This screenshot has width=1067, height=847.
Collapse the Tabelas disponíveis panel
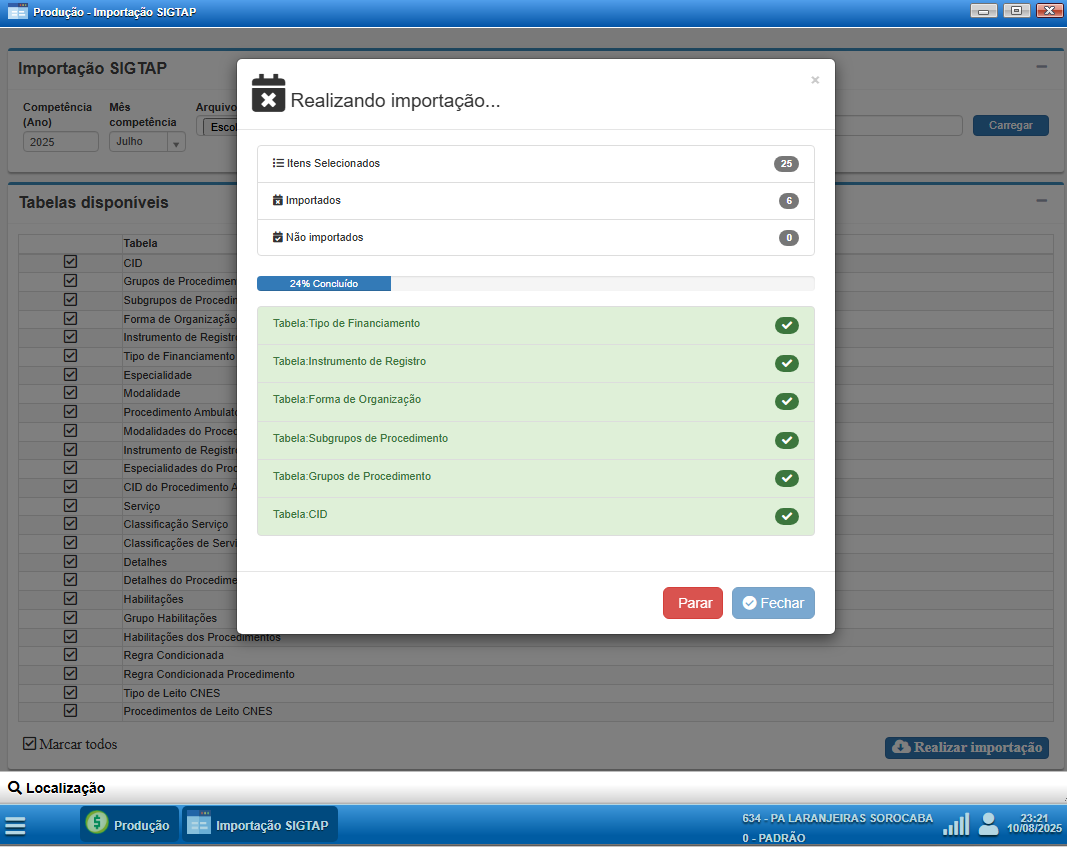click(x=1041, y=201)
